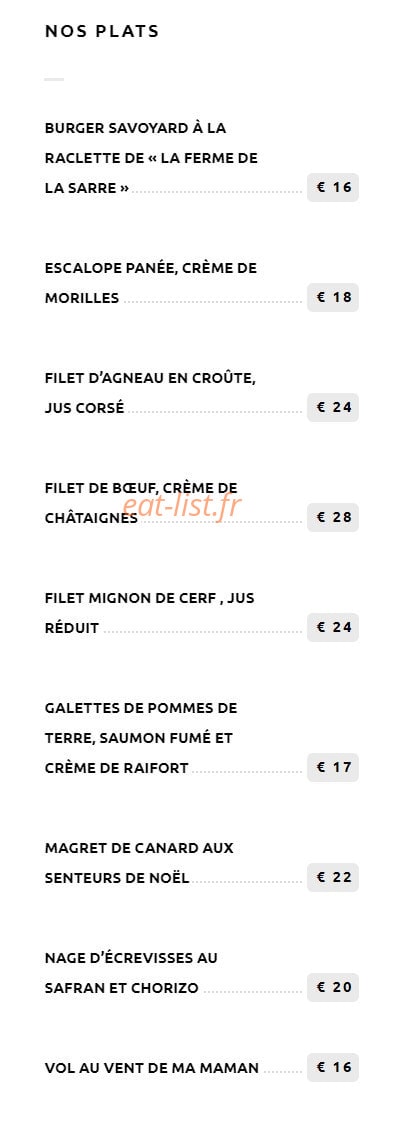
Task: Open Escalope panée, crème de morilles item
Action: [x=151, y=283]
